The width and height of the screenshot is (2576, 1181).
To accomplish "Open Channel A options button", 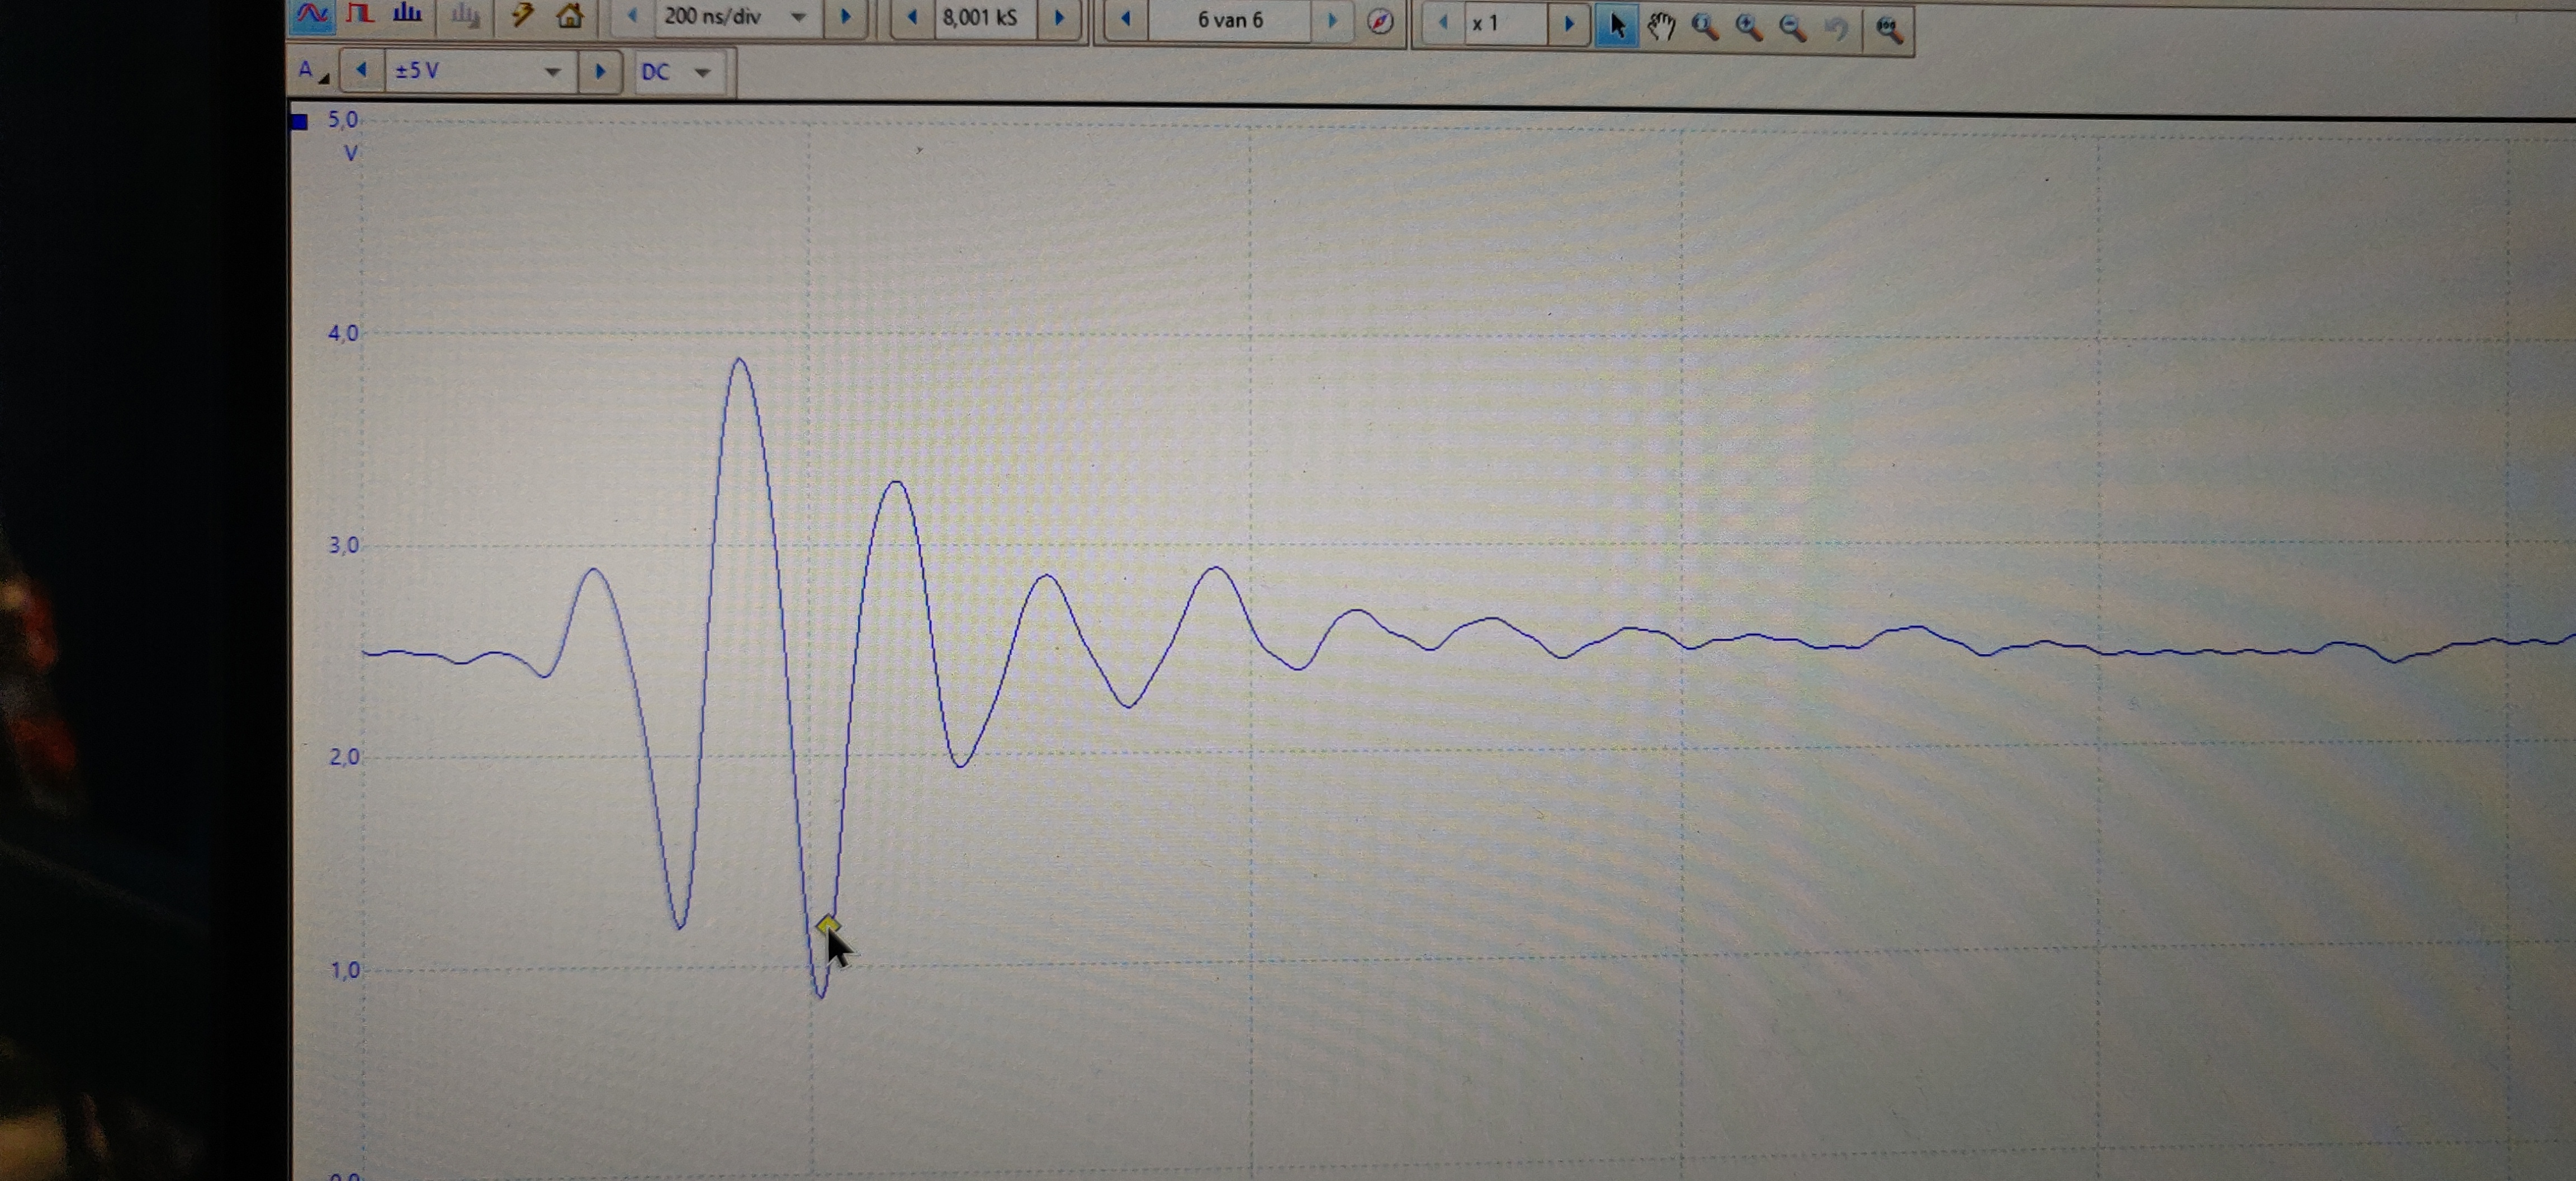I will tap(311, 71).
